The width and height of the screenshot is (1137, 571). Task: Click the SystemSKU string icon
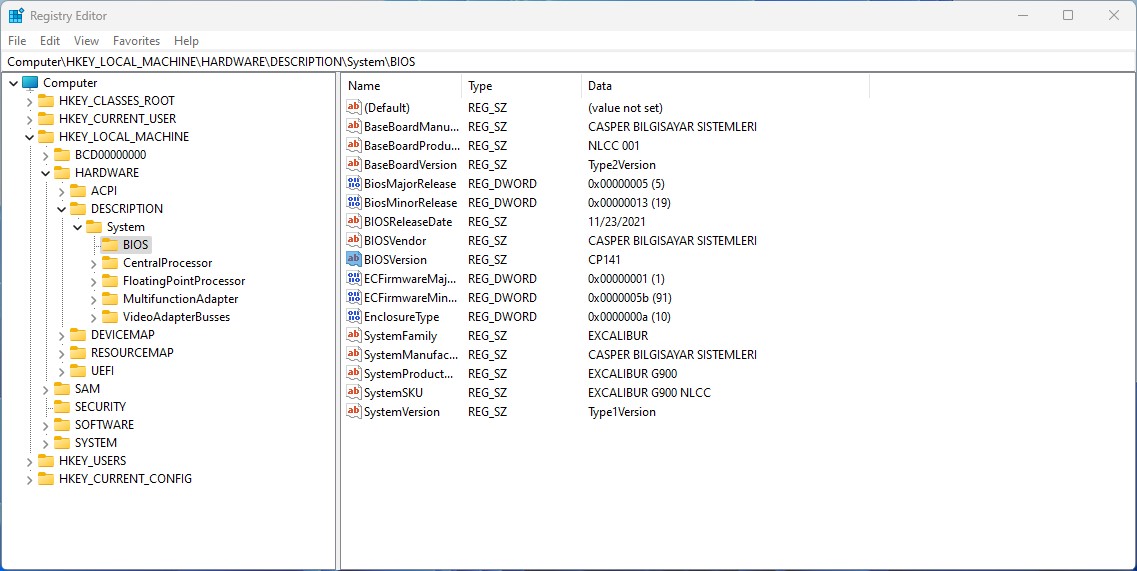(x=354, y=393)
